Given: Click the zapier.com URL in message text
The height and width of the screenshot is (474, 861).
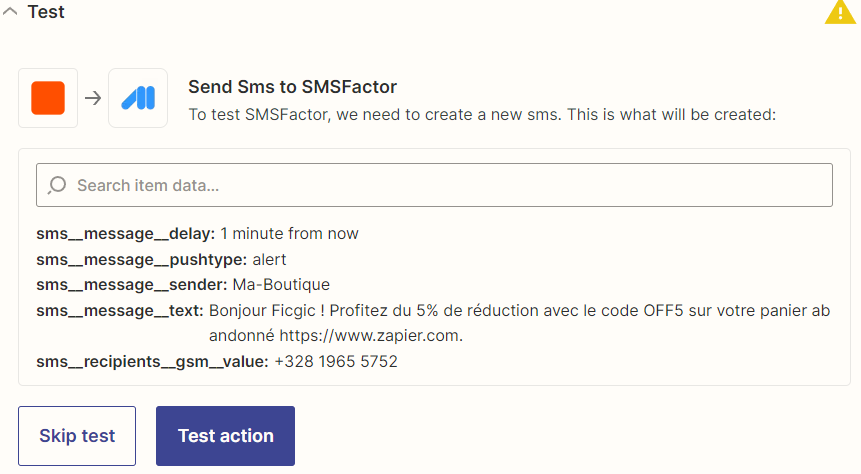Looking at the screenshot, I should (371, 336).
